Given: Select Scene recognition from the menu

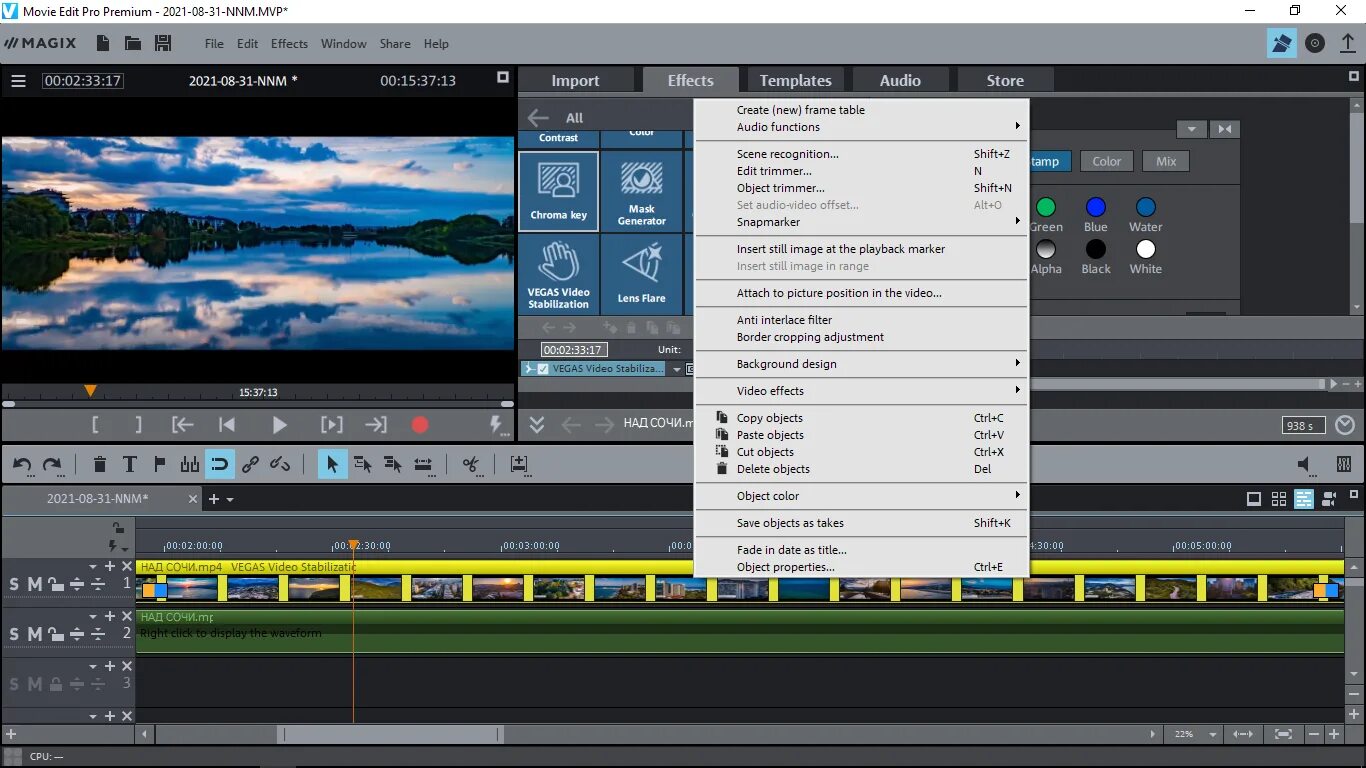Looking at the screenshot, I should click(788, 153).
